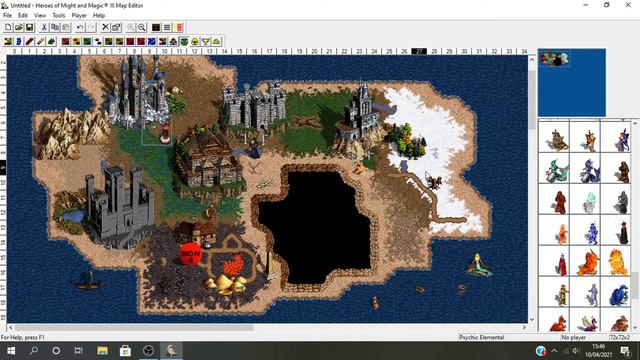Image resolution: width=640 pixels, height=360 pixels.
Task: Open Task View on the taskbar
Action: click(x=78, y=351)
